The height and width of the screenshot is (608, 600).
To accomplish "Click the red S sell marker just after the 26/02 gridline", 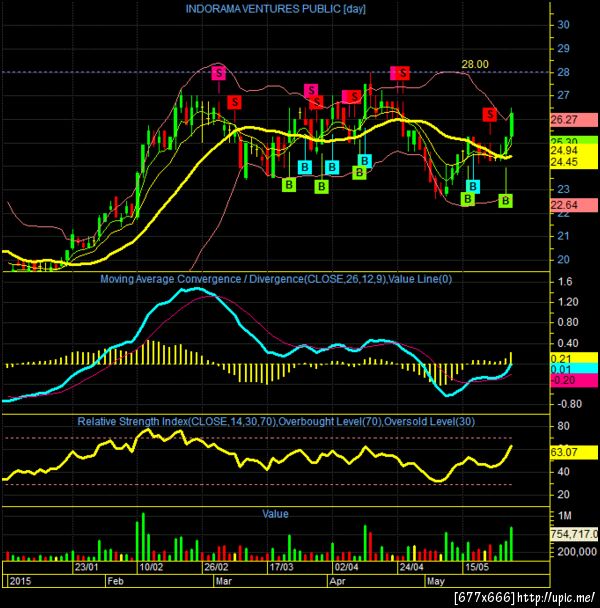I will point(234,102).
